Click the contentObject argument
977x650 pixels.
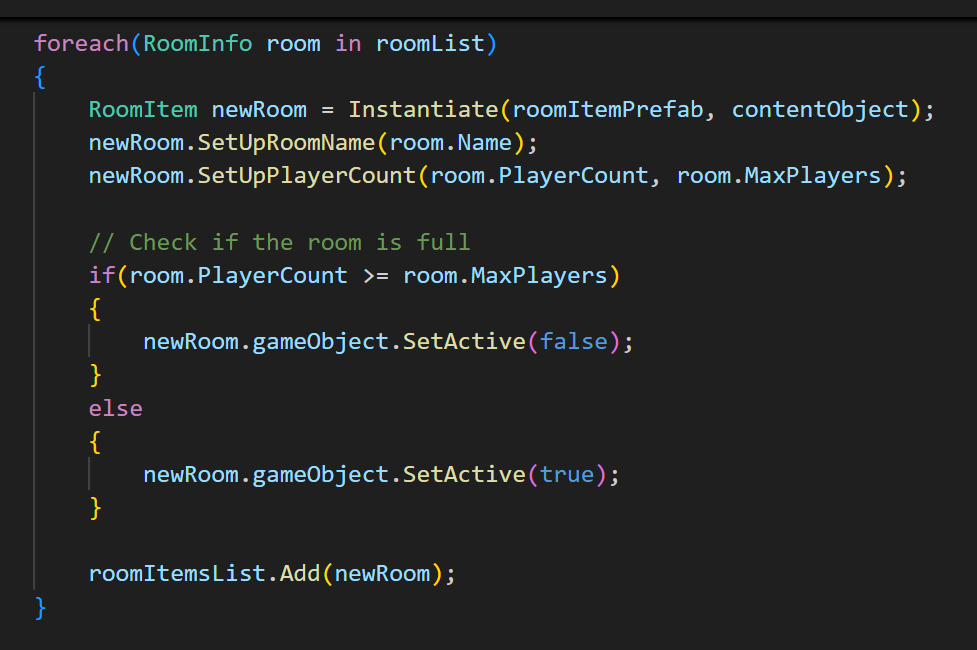819,110
